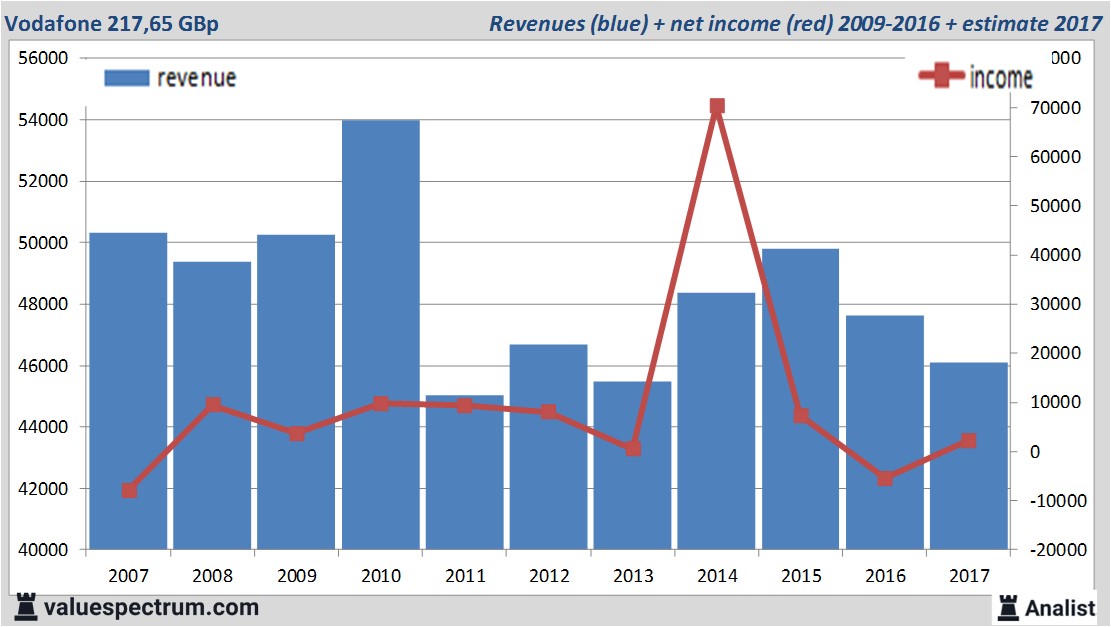The width and height of the screenshot is (1111, 627).
Task: Select the 2012 revenue bar
Action: [x=548, y=447]
